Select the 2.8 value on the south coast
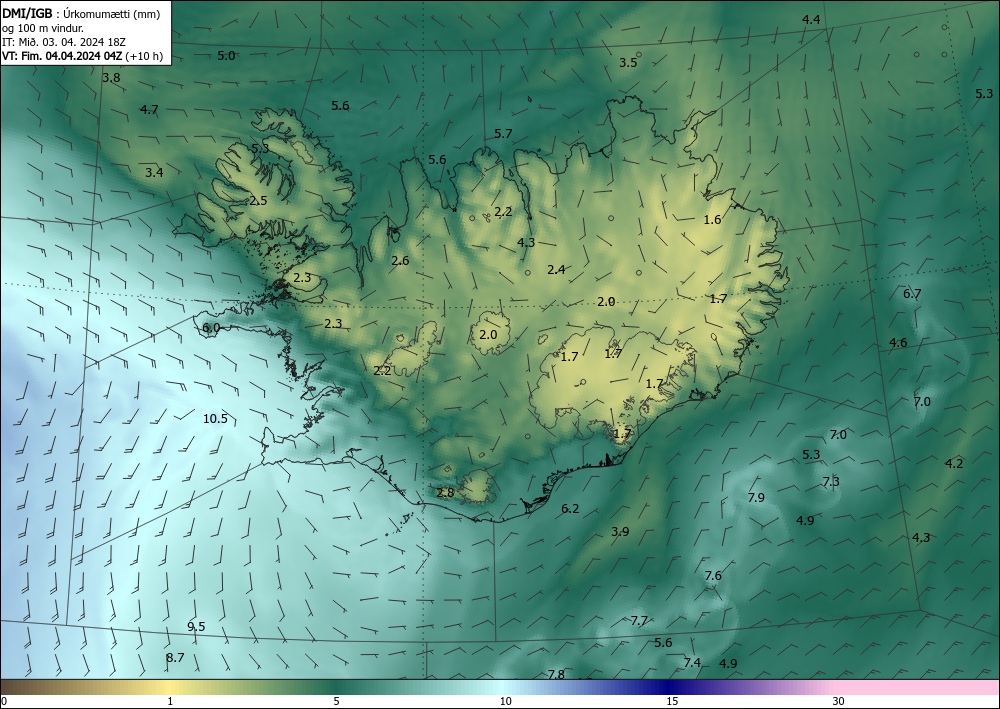Screen dimensions: 1000x709 pyautogui.click(x=445, y=492)
